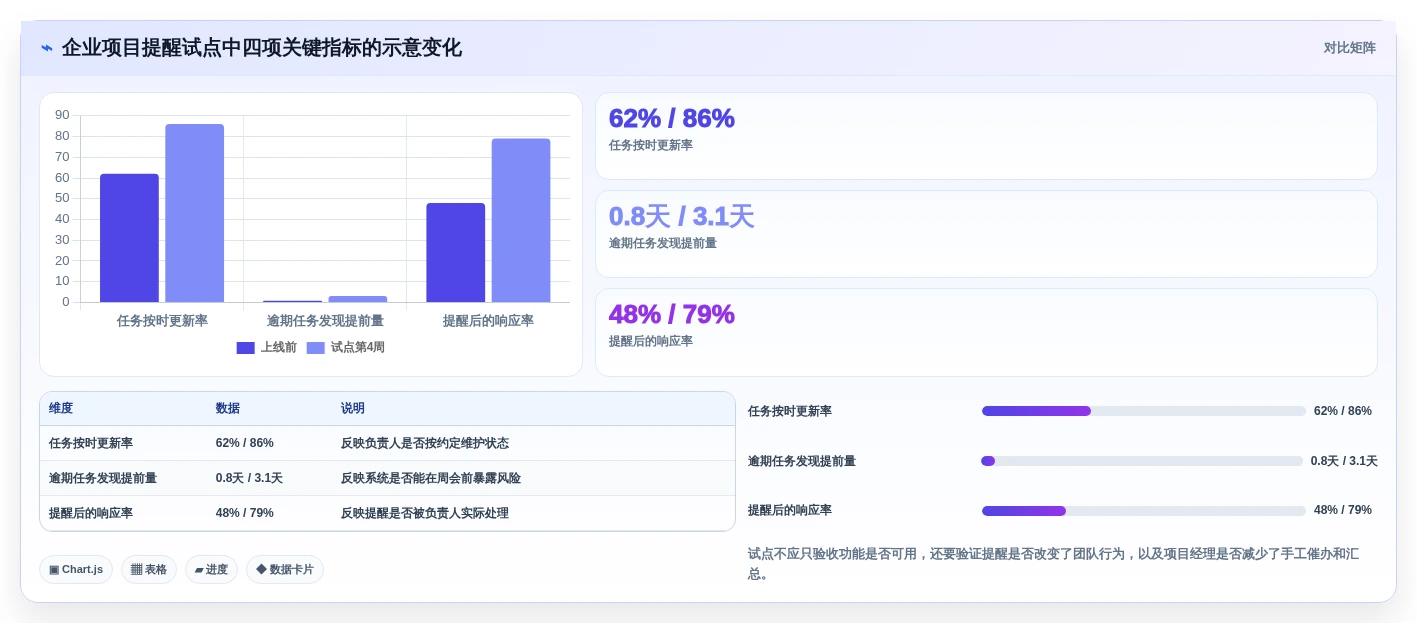Screen dimensions: 1417x623
Task: Toggle the 上线前 legend color box
Action: coord(246,348)
